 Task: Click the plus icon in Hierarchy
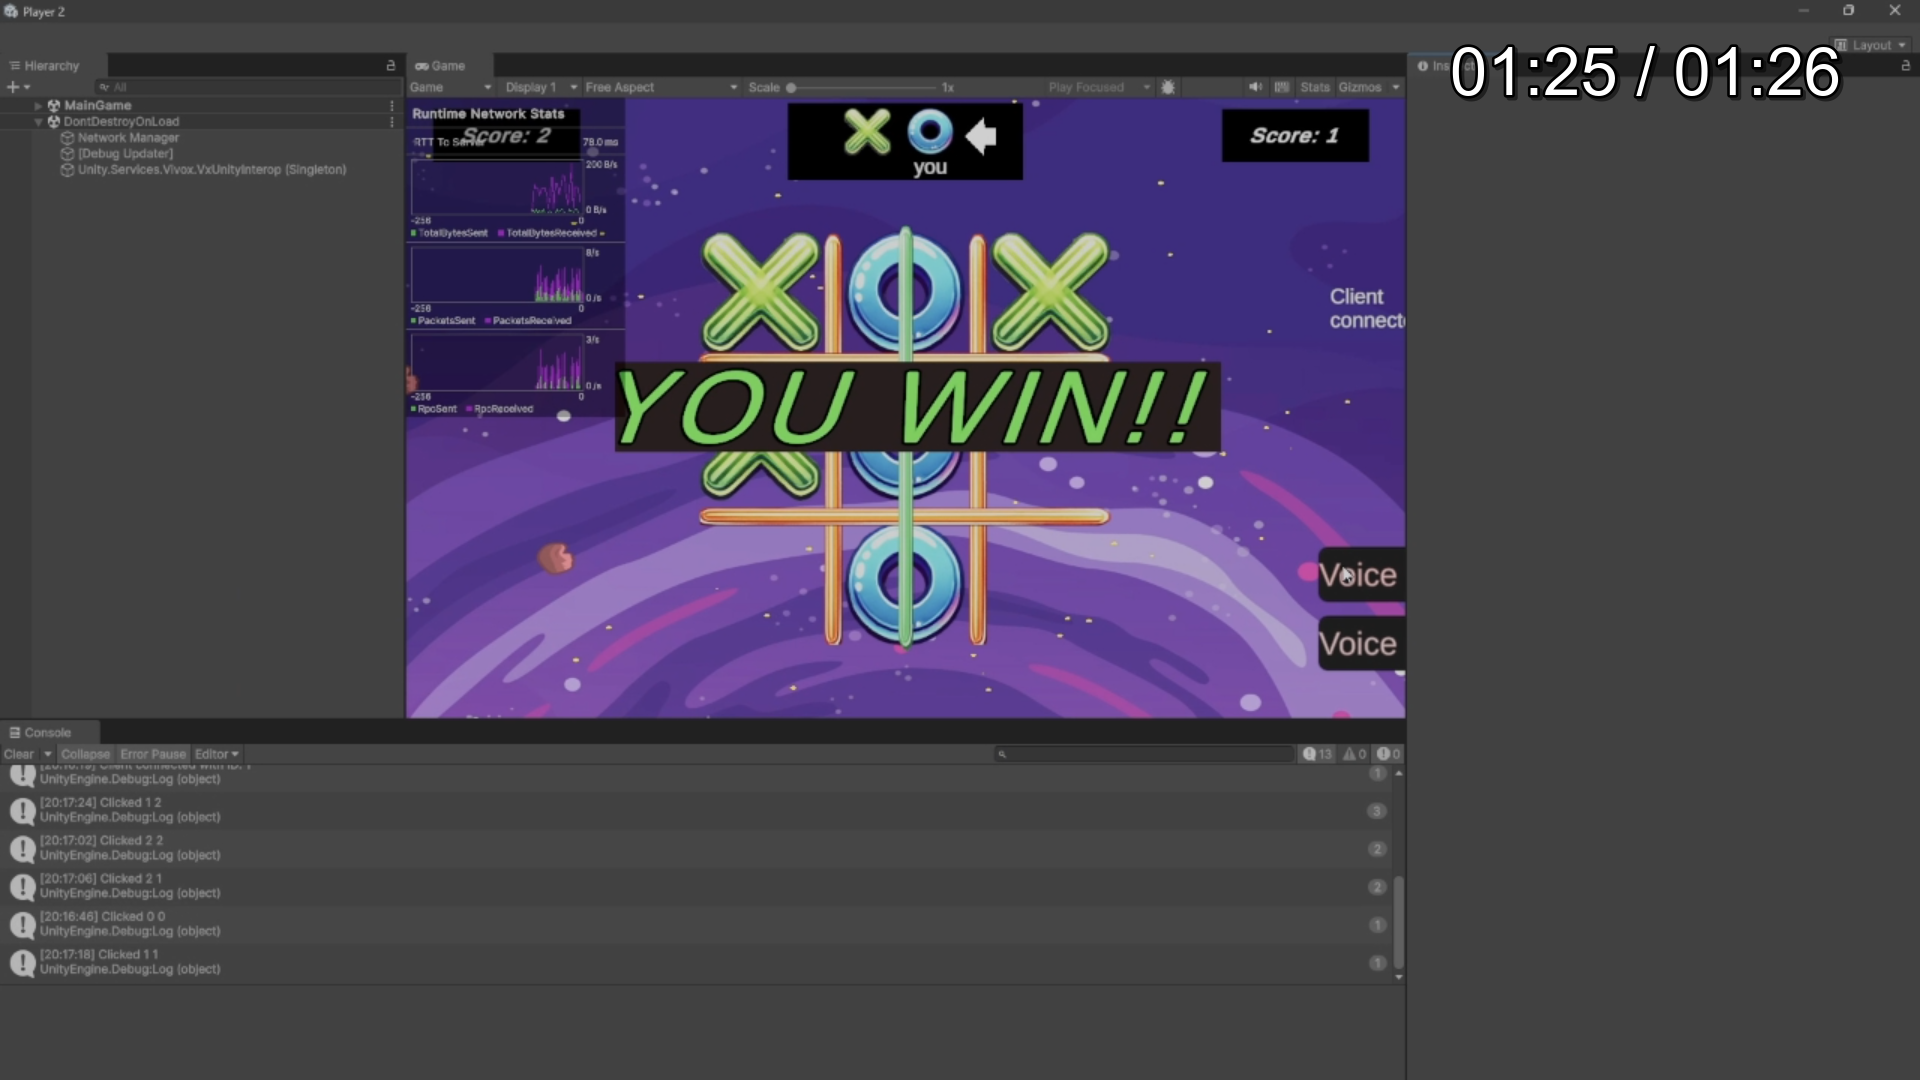pyautogui.click(x=13, y=87)
